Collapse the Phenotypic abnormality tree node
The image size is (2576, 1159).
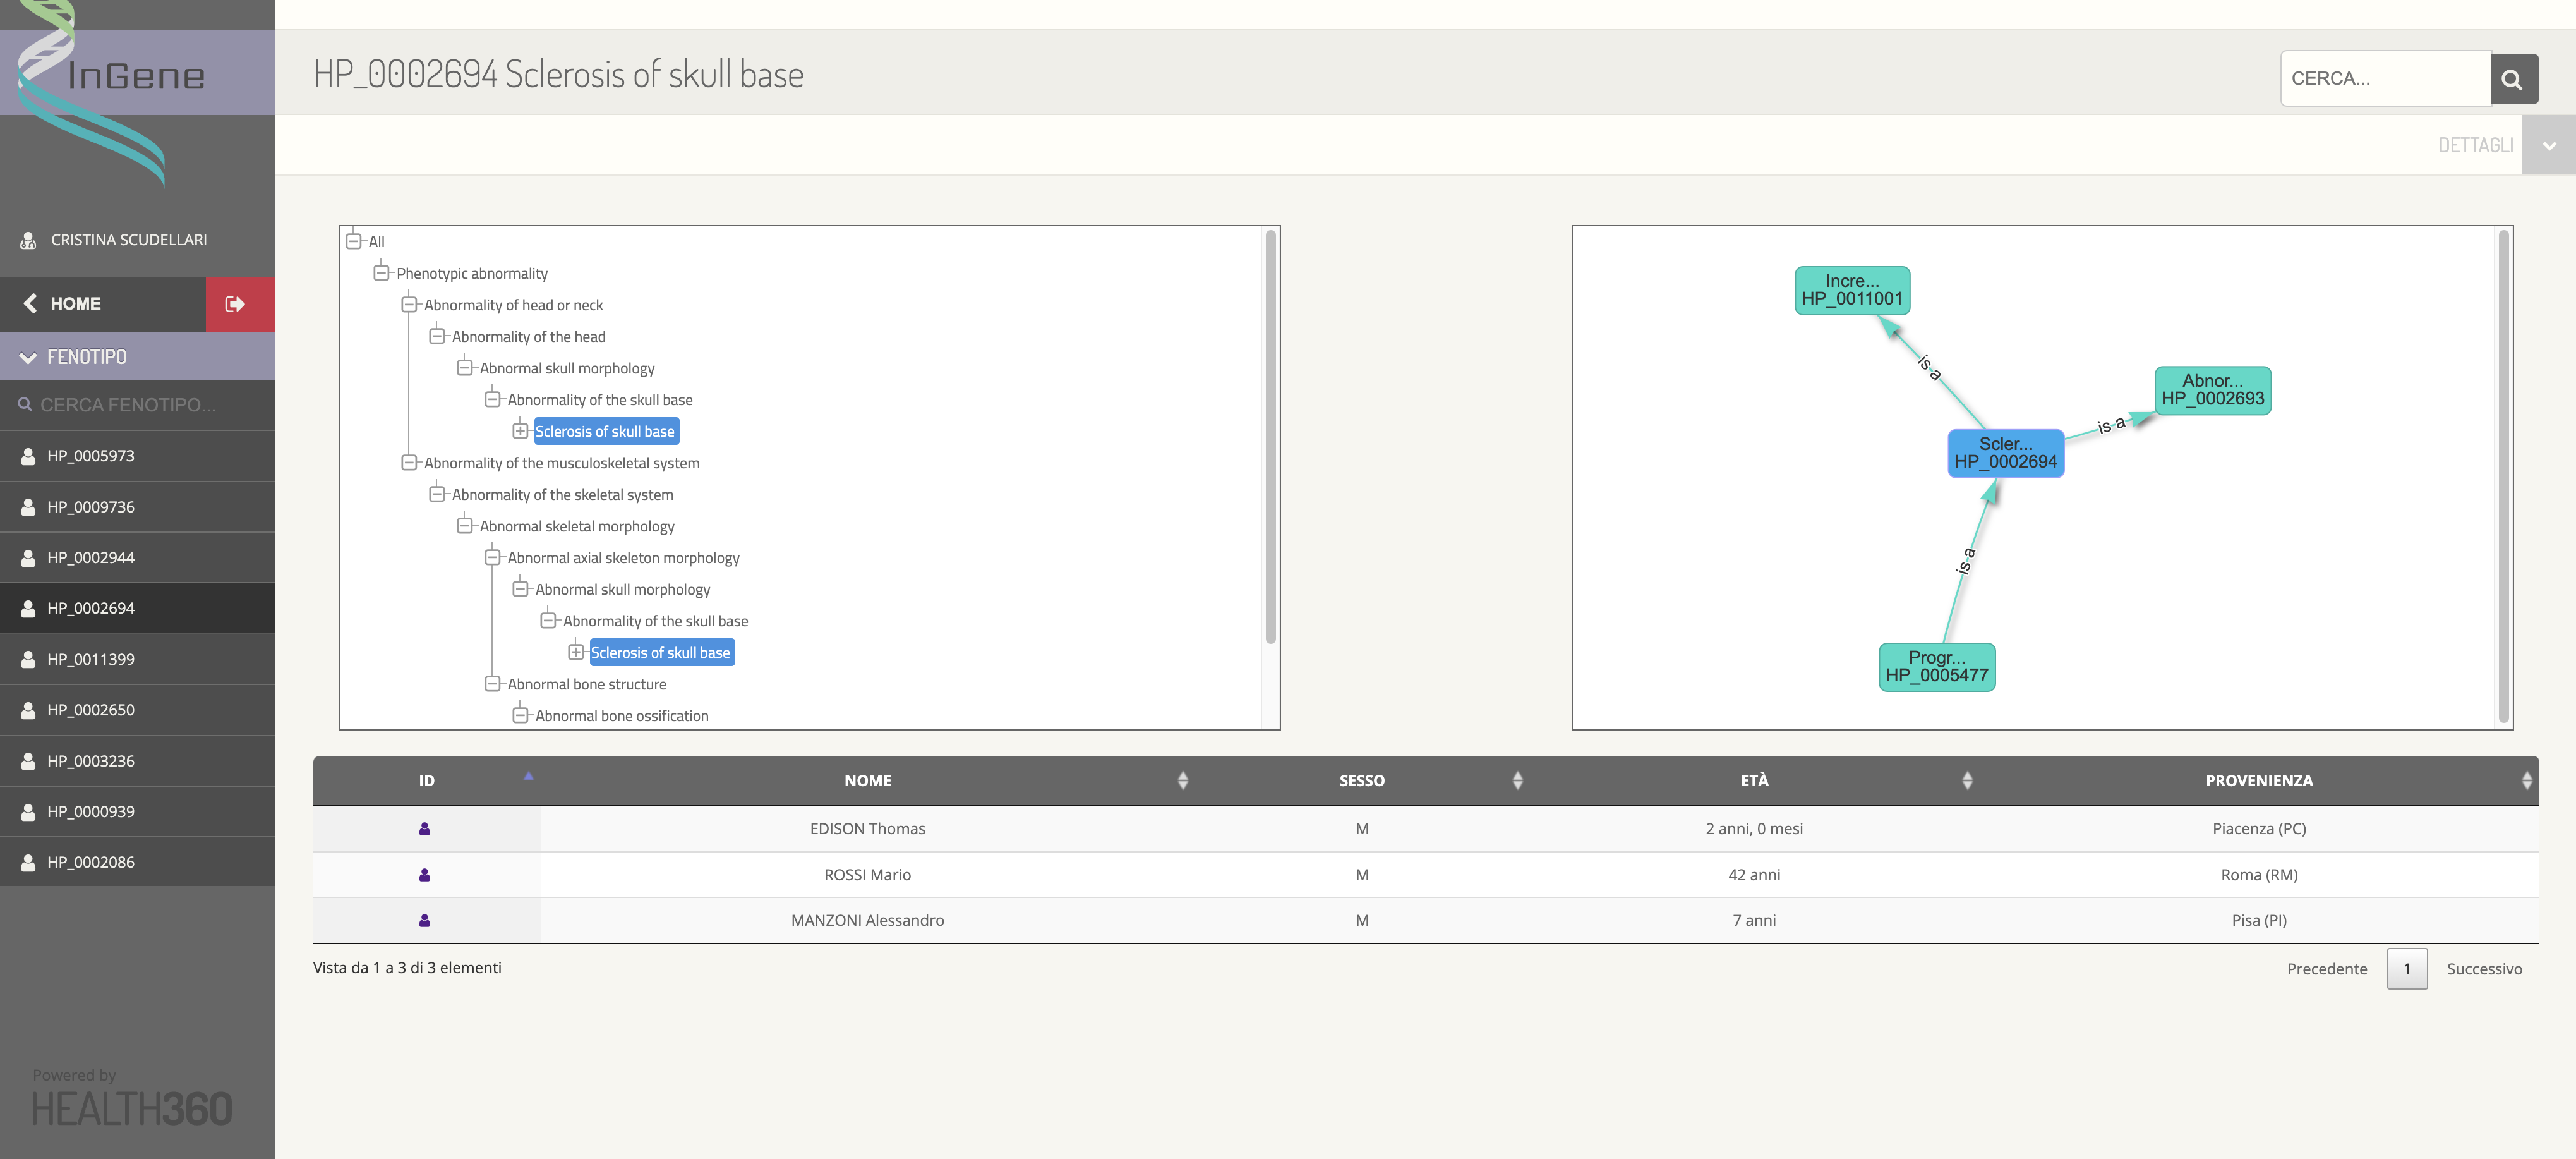tap(381, 273)
